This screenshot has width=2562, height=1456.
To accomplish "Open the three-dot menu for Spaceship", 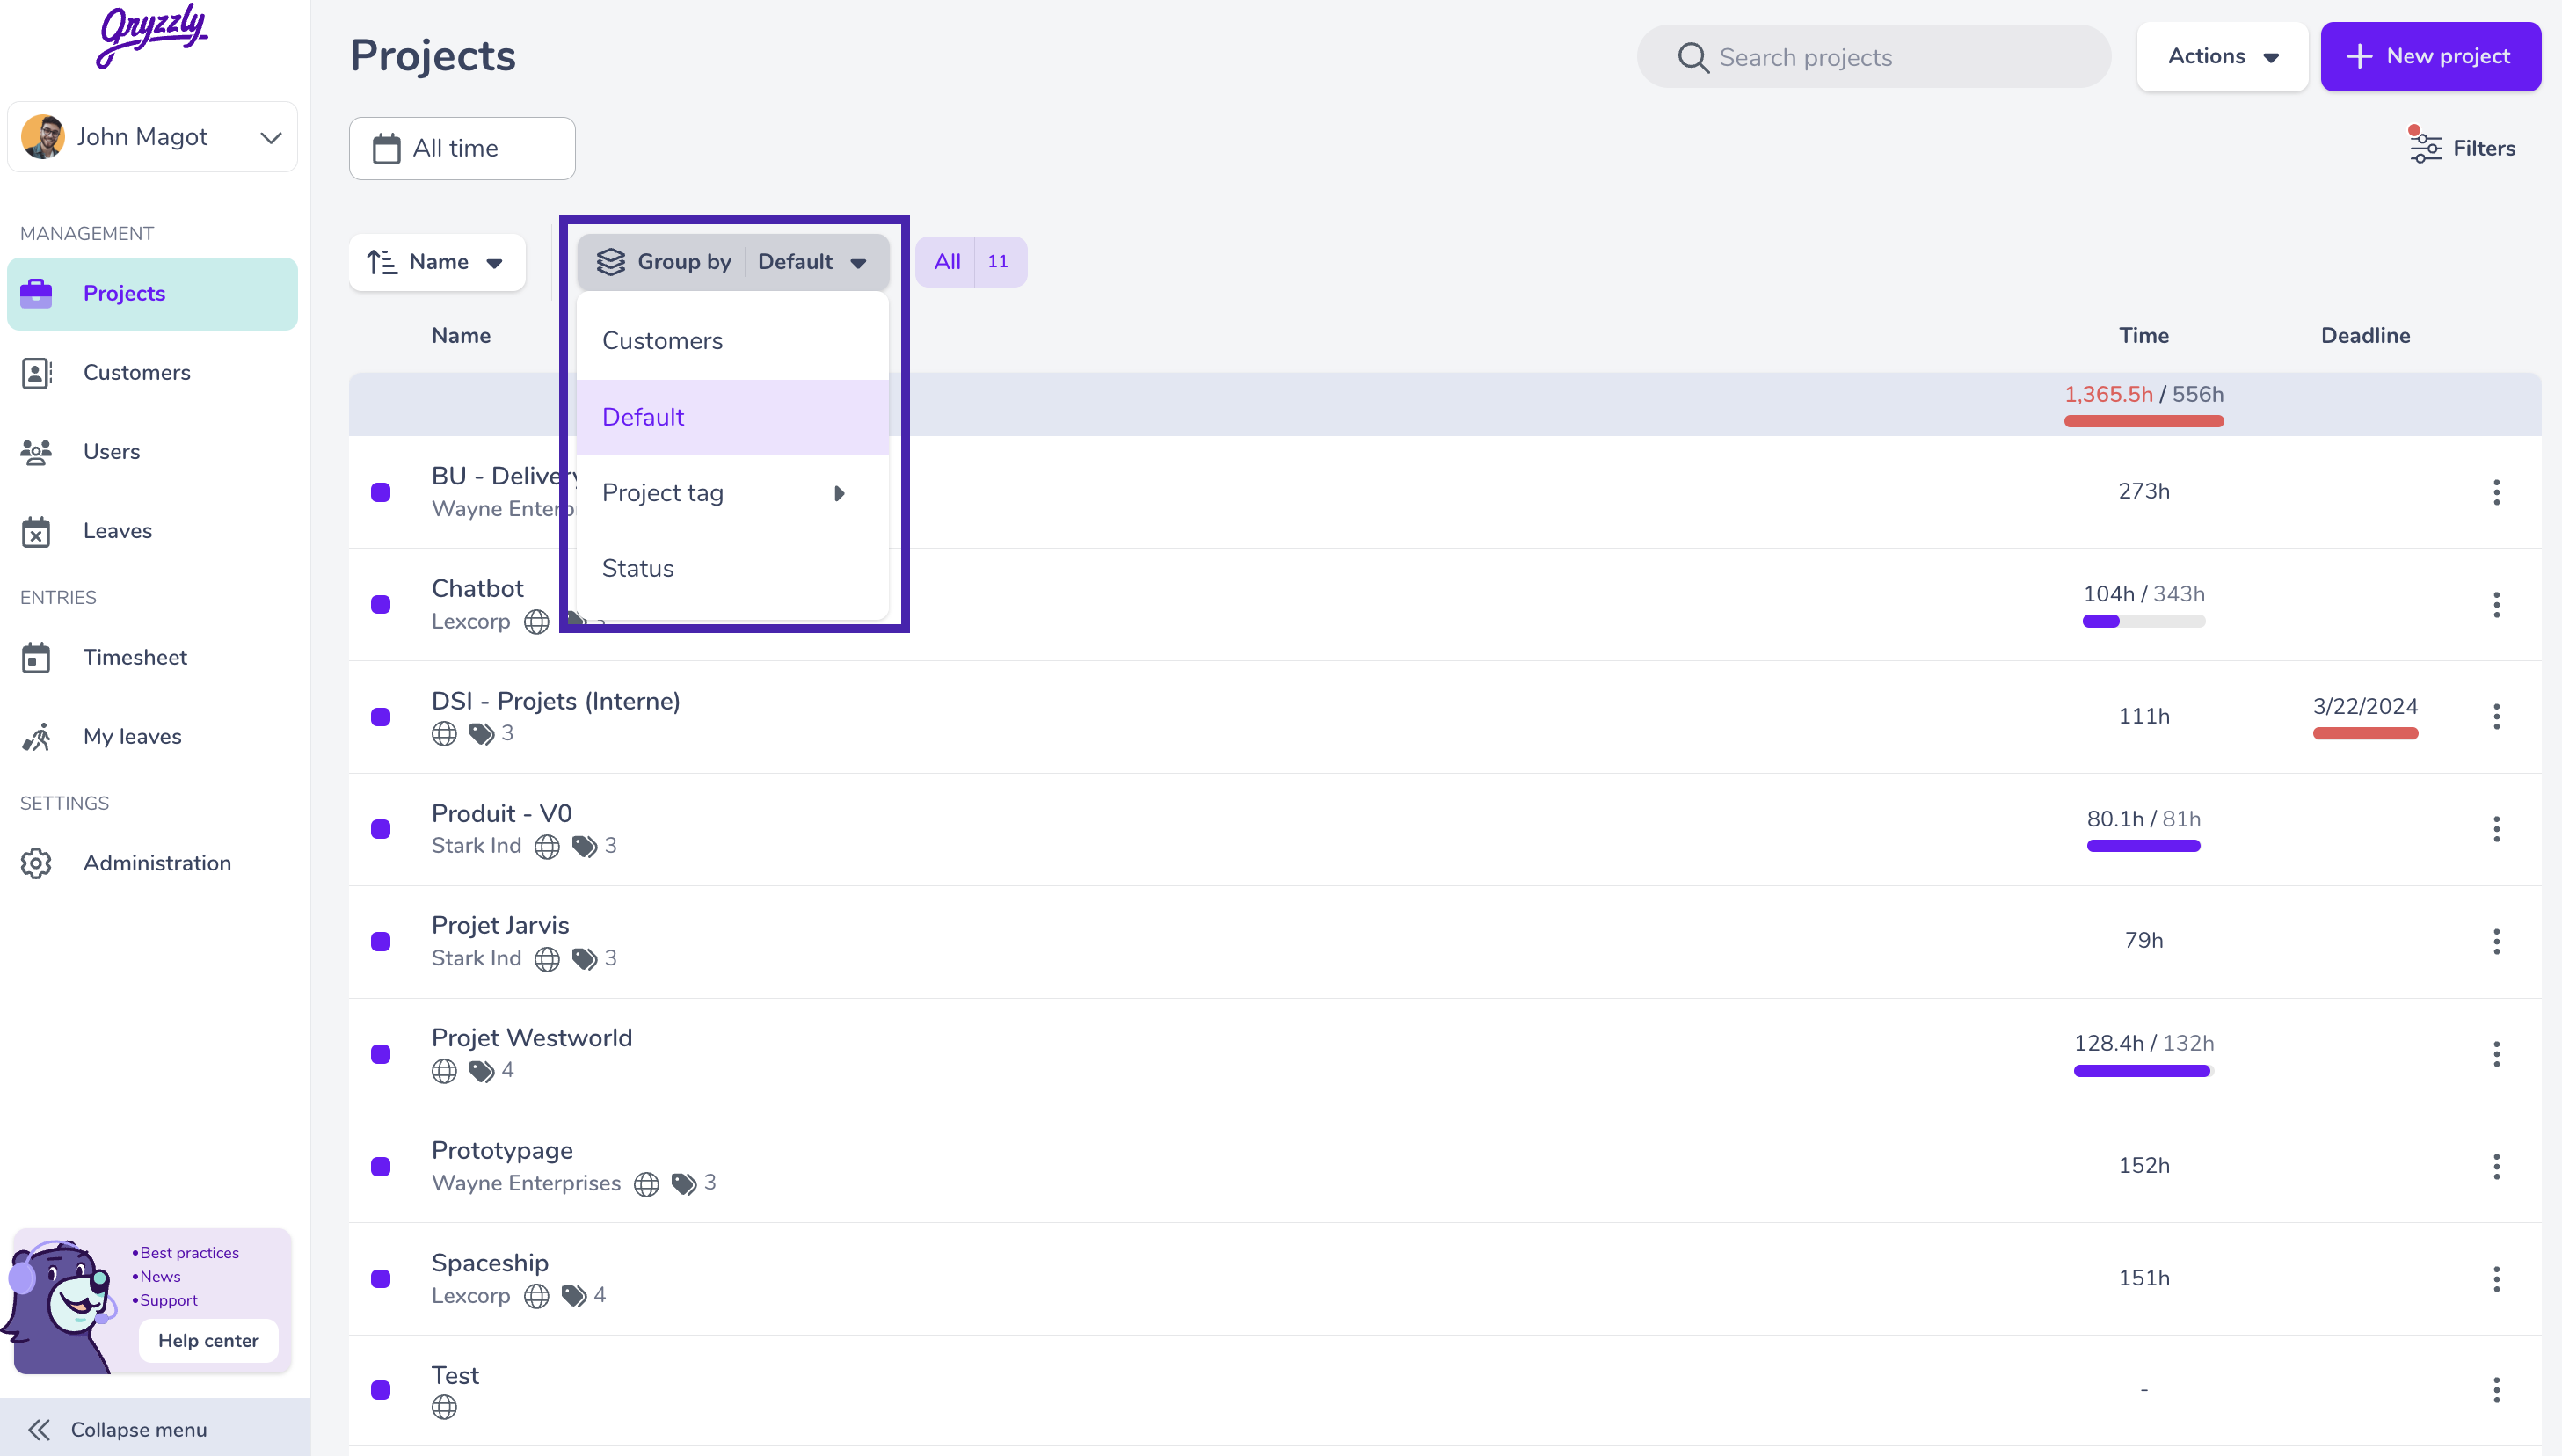I will 2497,1279.
